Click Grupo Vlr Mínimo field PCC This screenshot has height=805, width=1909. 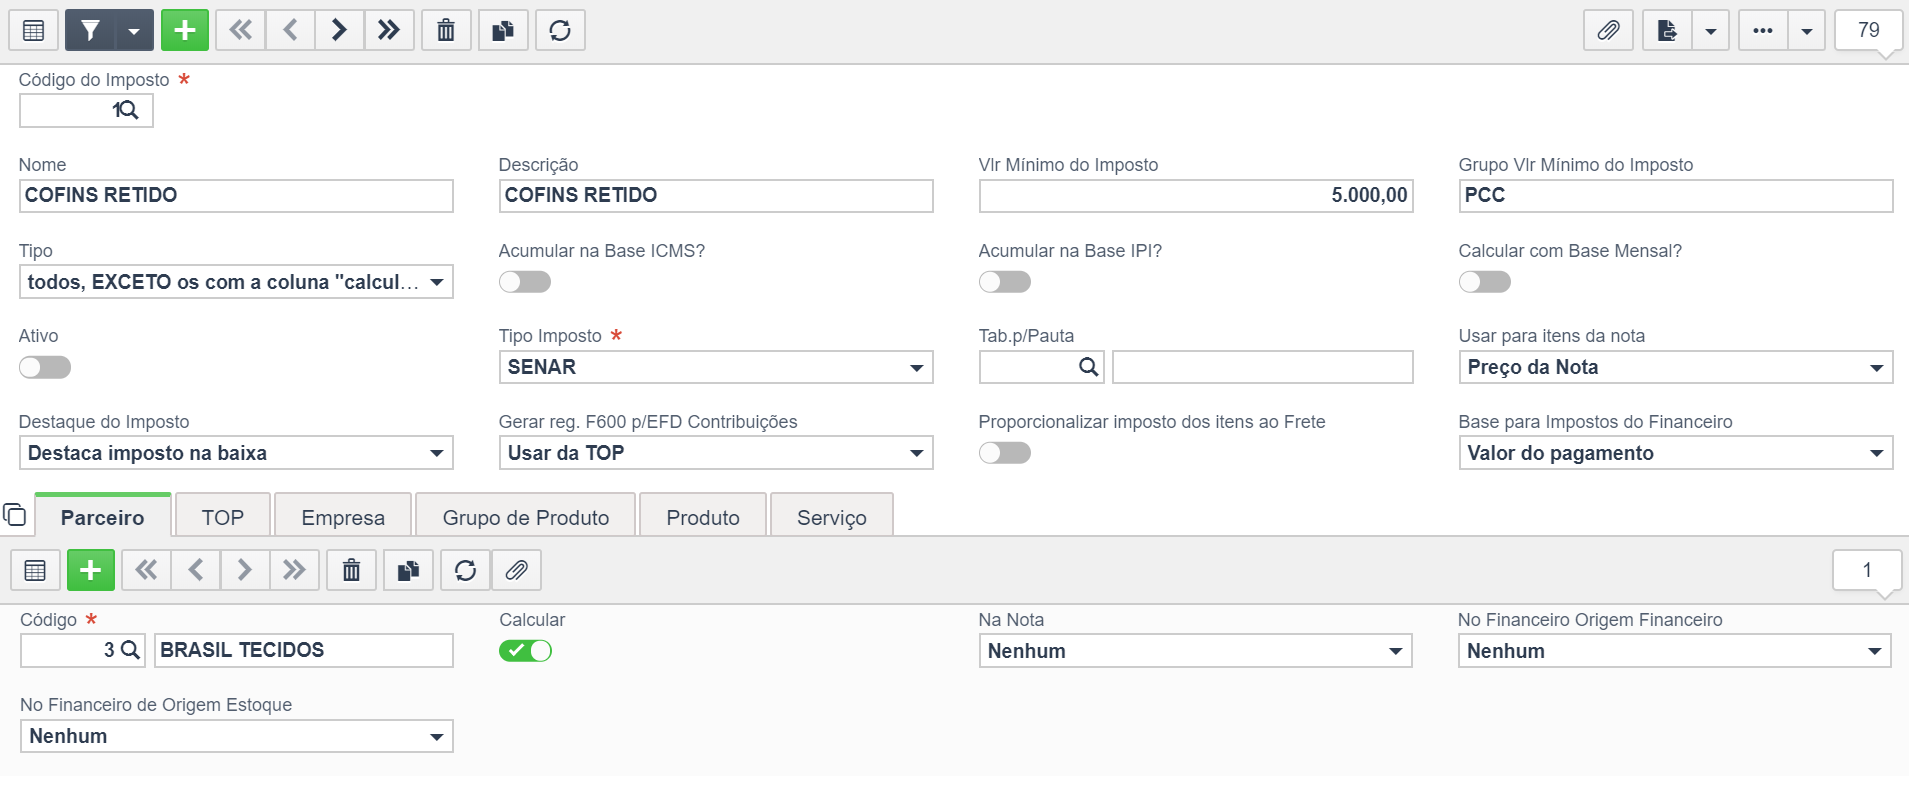[1676, 195]
